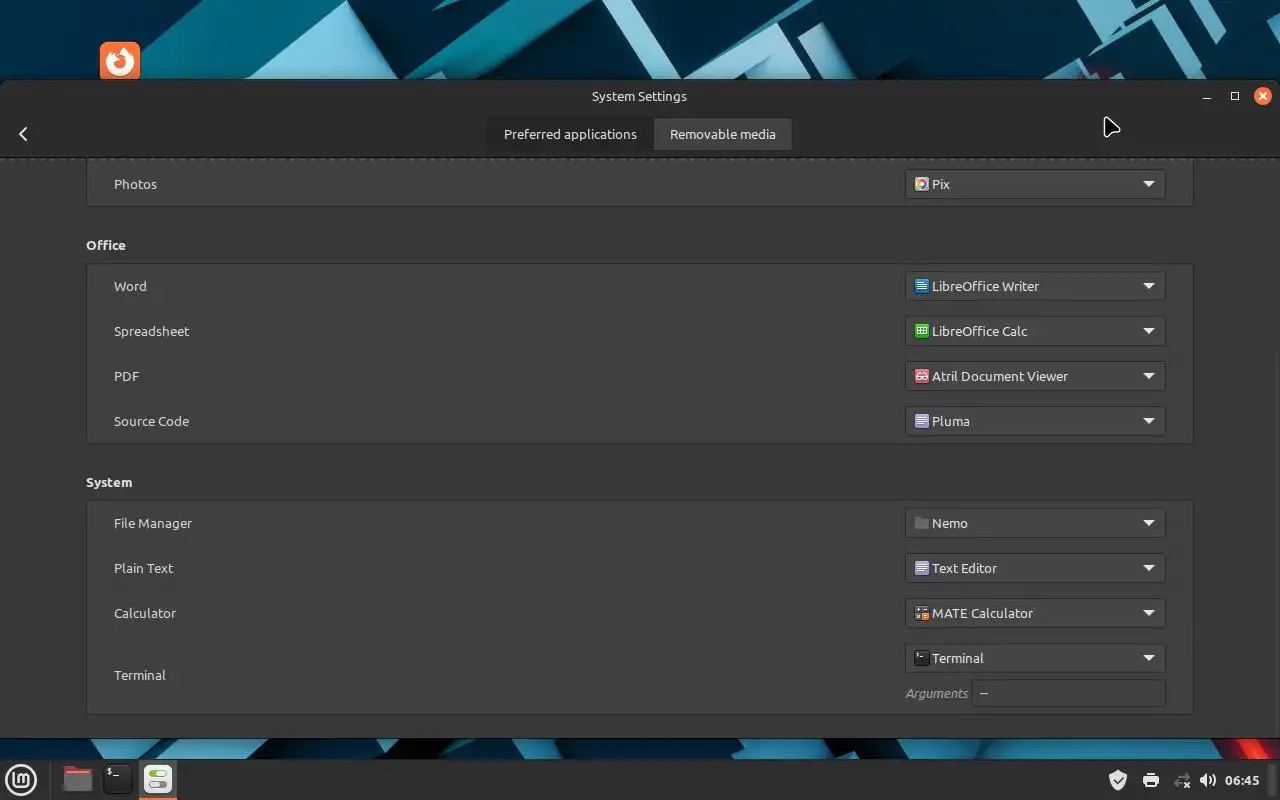Viewport: 1280px width, 800px height.
Task: Open the Plain Text Text Editor dropdown
Action: click(x=1035, y=568)
